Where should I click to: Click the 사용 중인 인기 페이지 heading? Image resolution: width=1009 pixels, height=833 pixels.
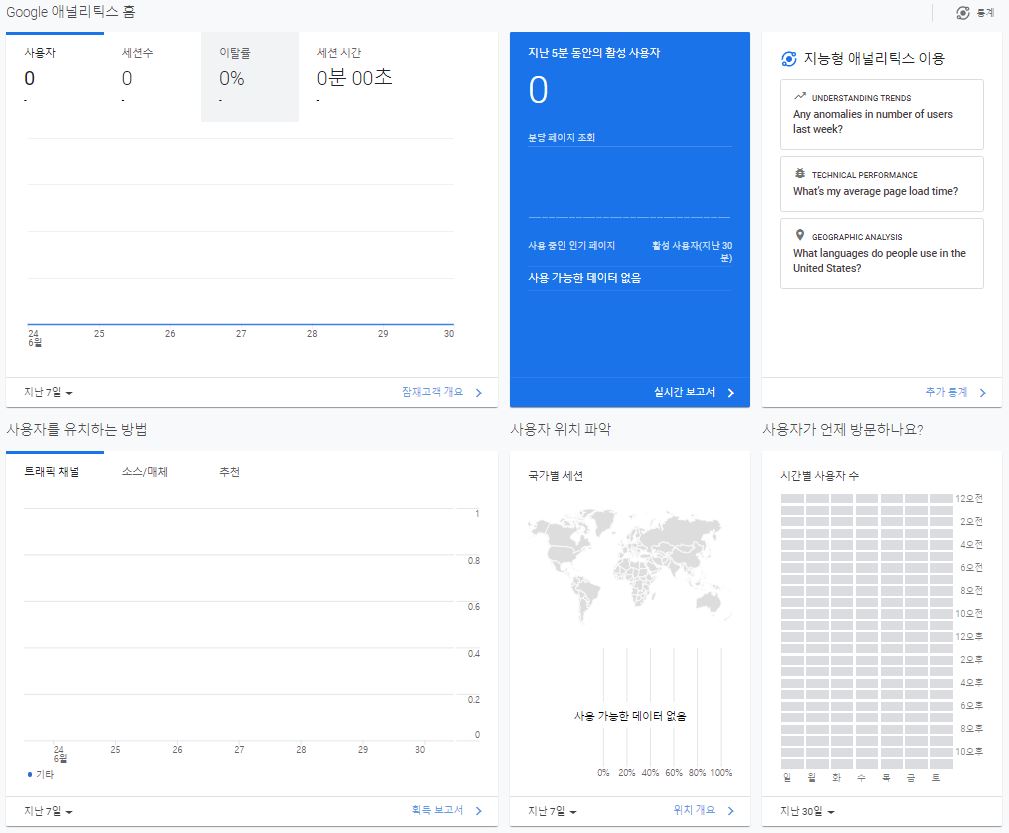pyautogui.click(x=571, y=245)
